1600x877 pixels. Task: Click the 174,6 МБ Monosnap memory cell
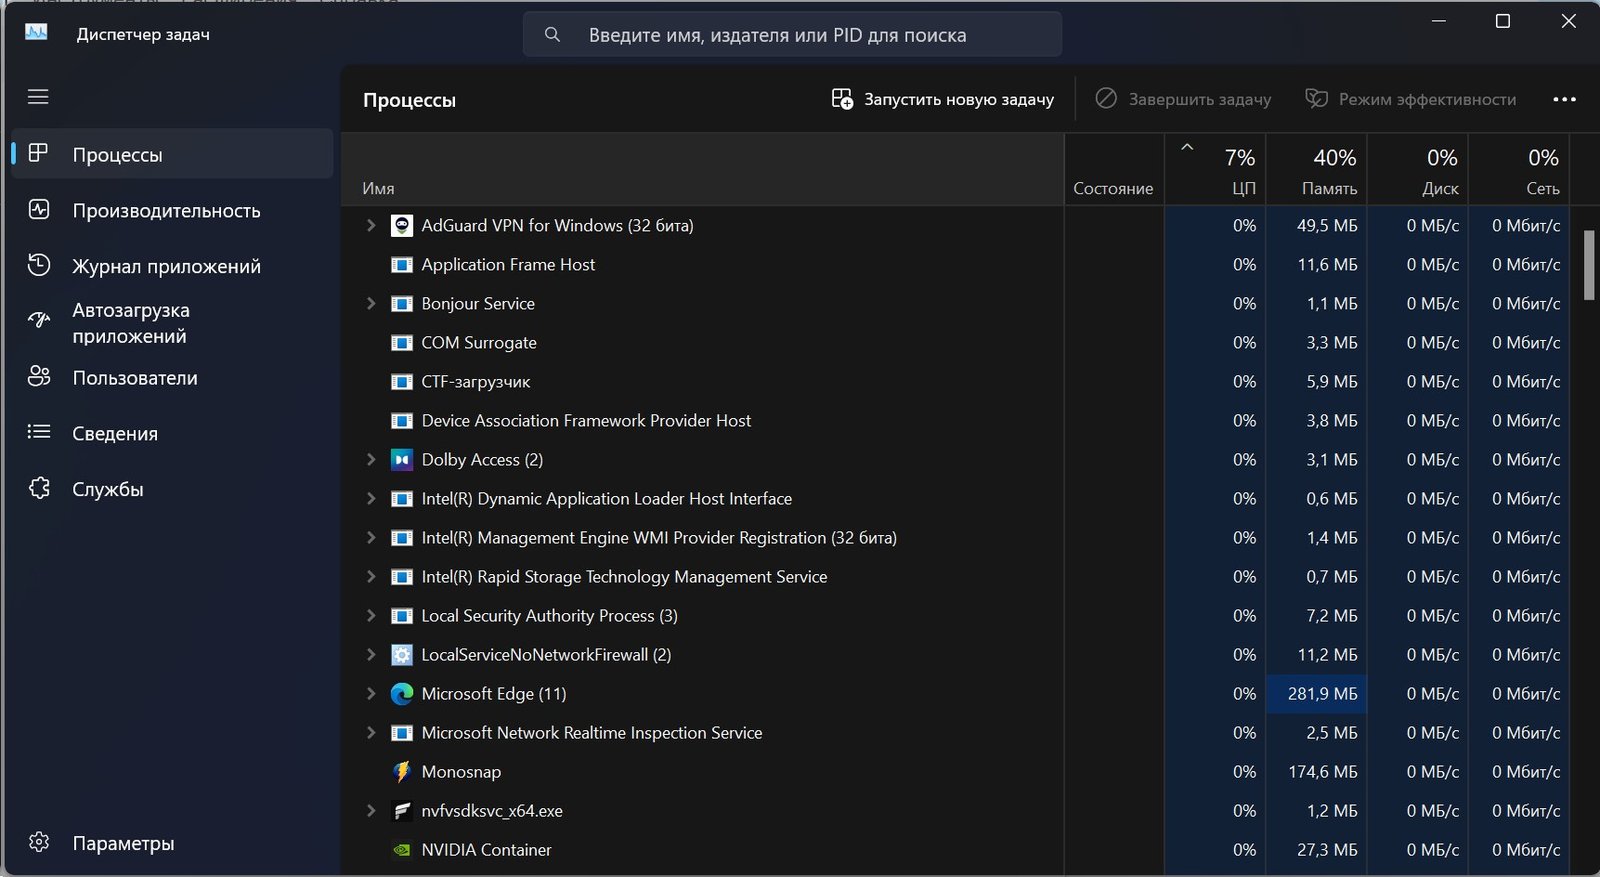pyautogui.click(x=1316, y=772)
